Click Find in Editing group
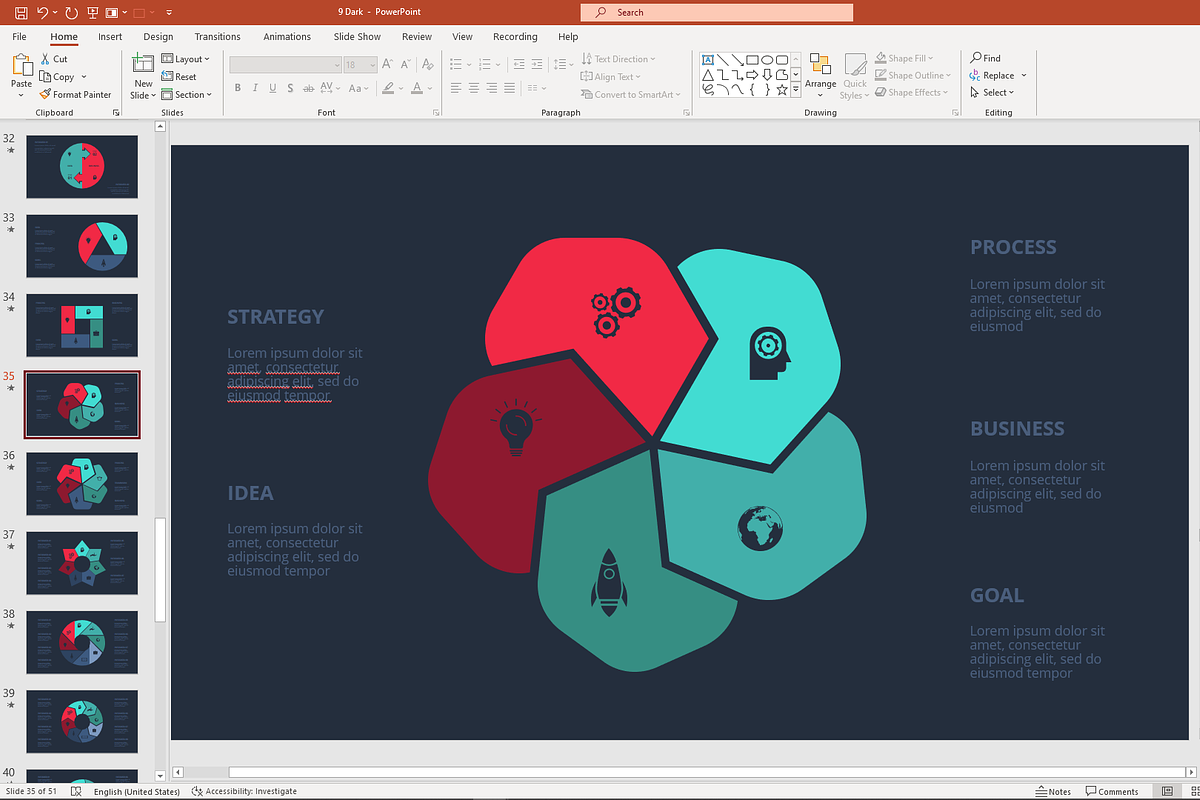The width and height of the screenshot is (1200, 800). (x=985, y=58)
